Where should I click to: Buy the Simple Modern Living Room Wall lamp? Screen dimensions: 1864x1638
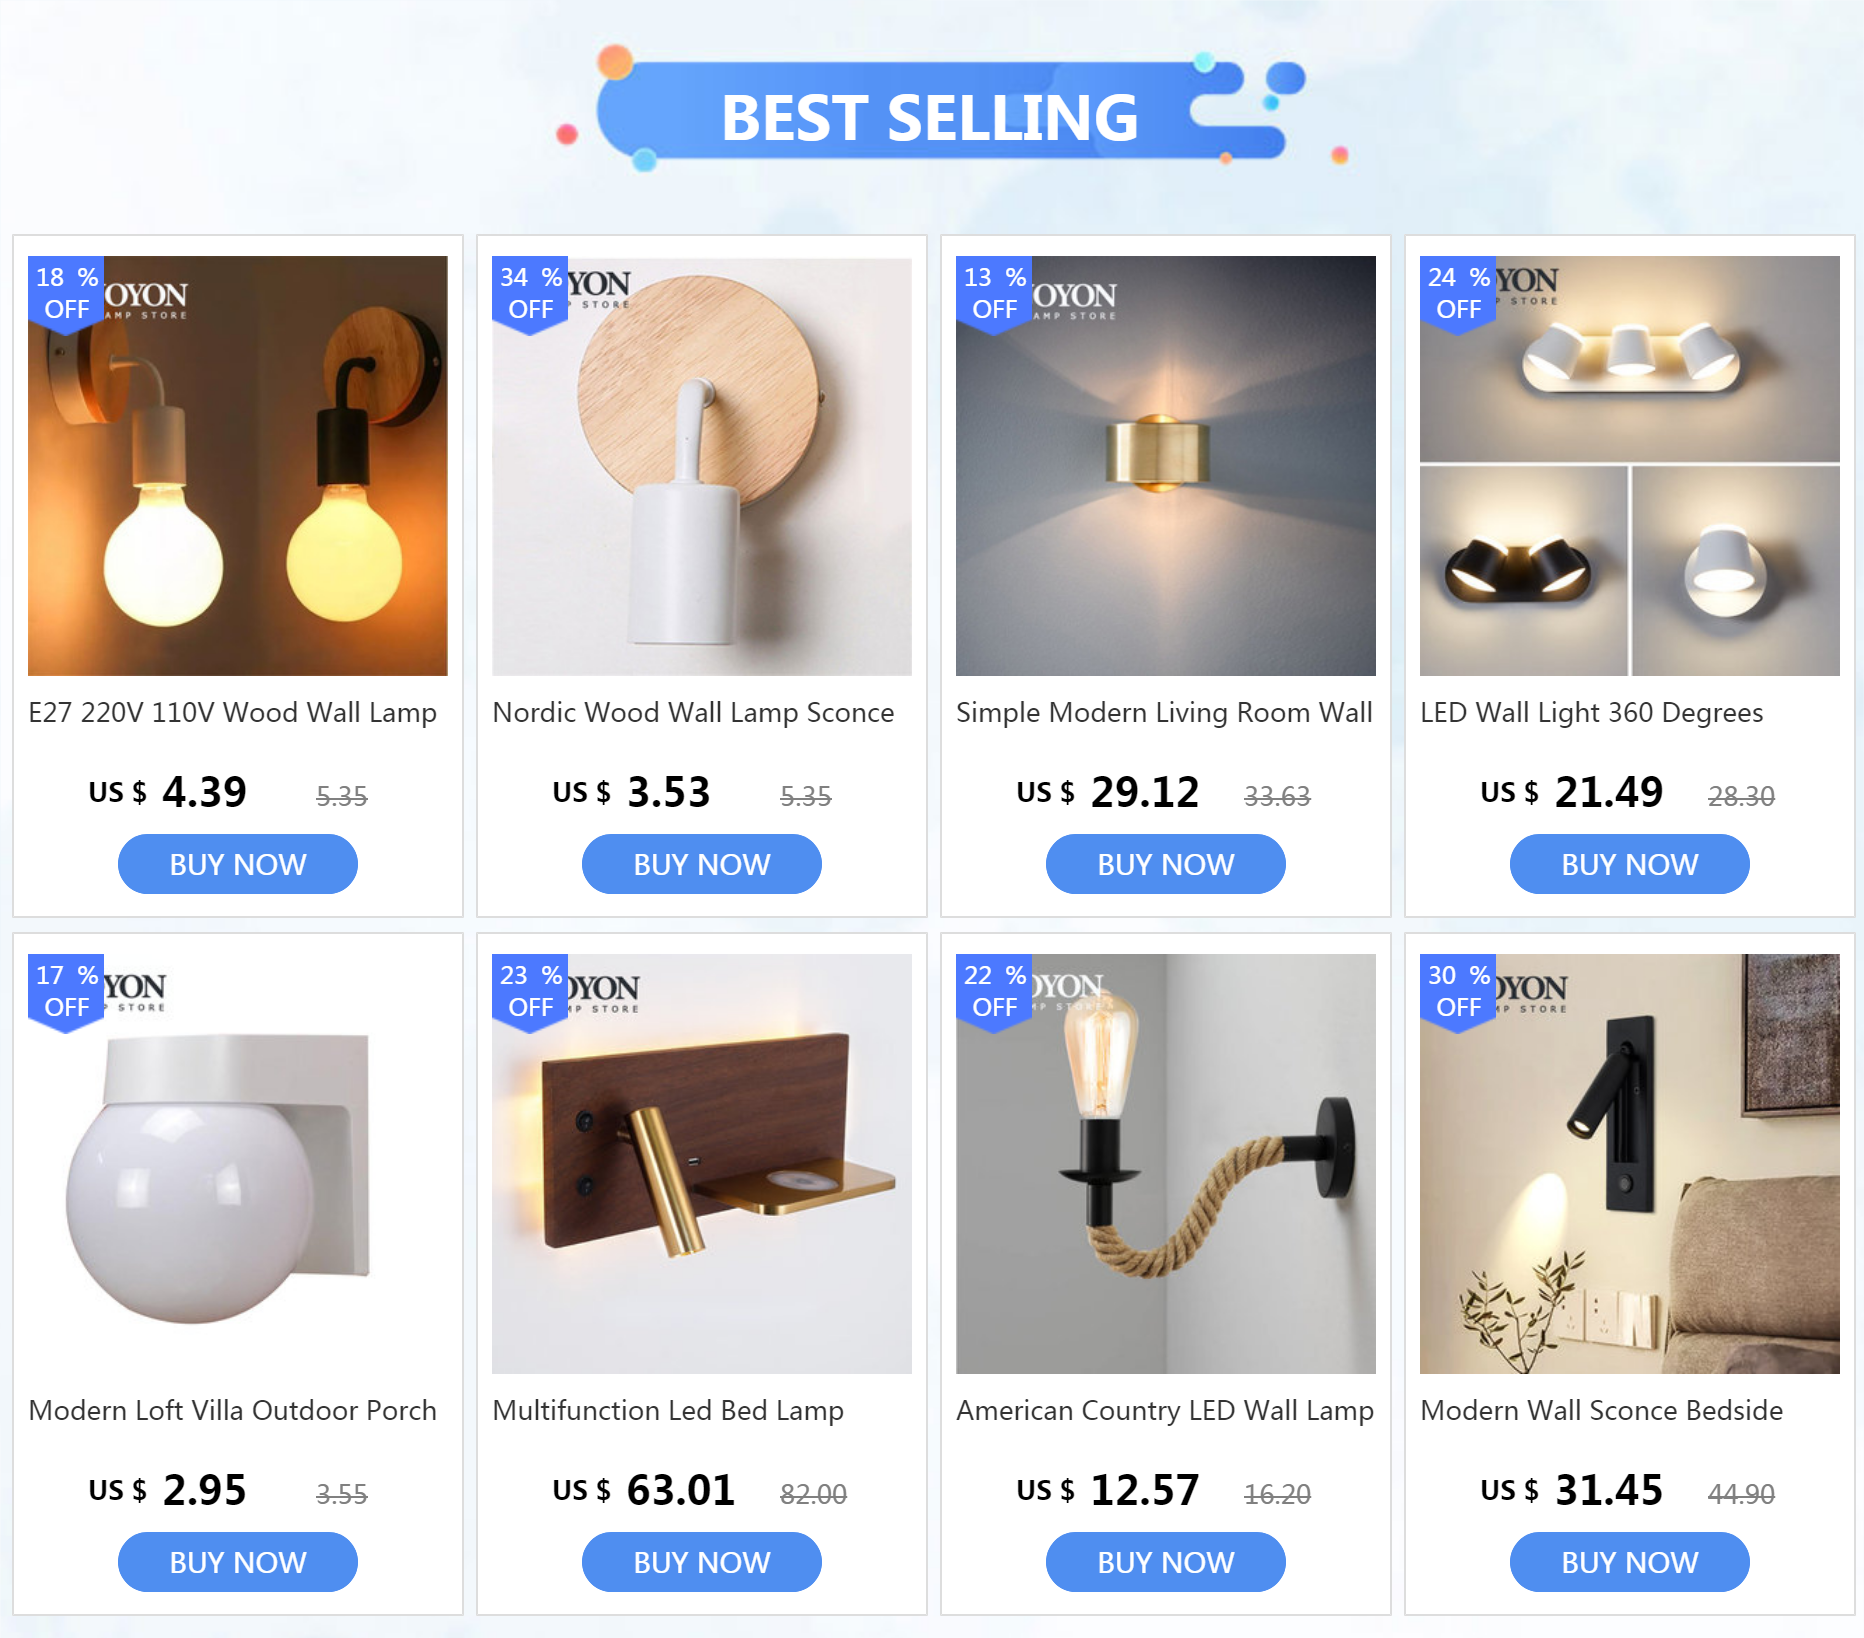click(1166, 864)
